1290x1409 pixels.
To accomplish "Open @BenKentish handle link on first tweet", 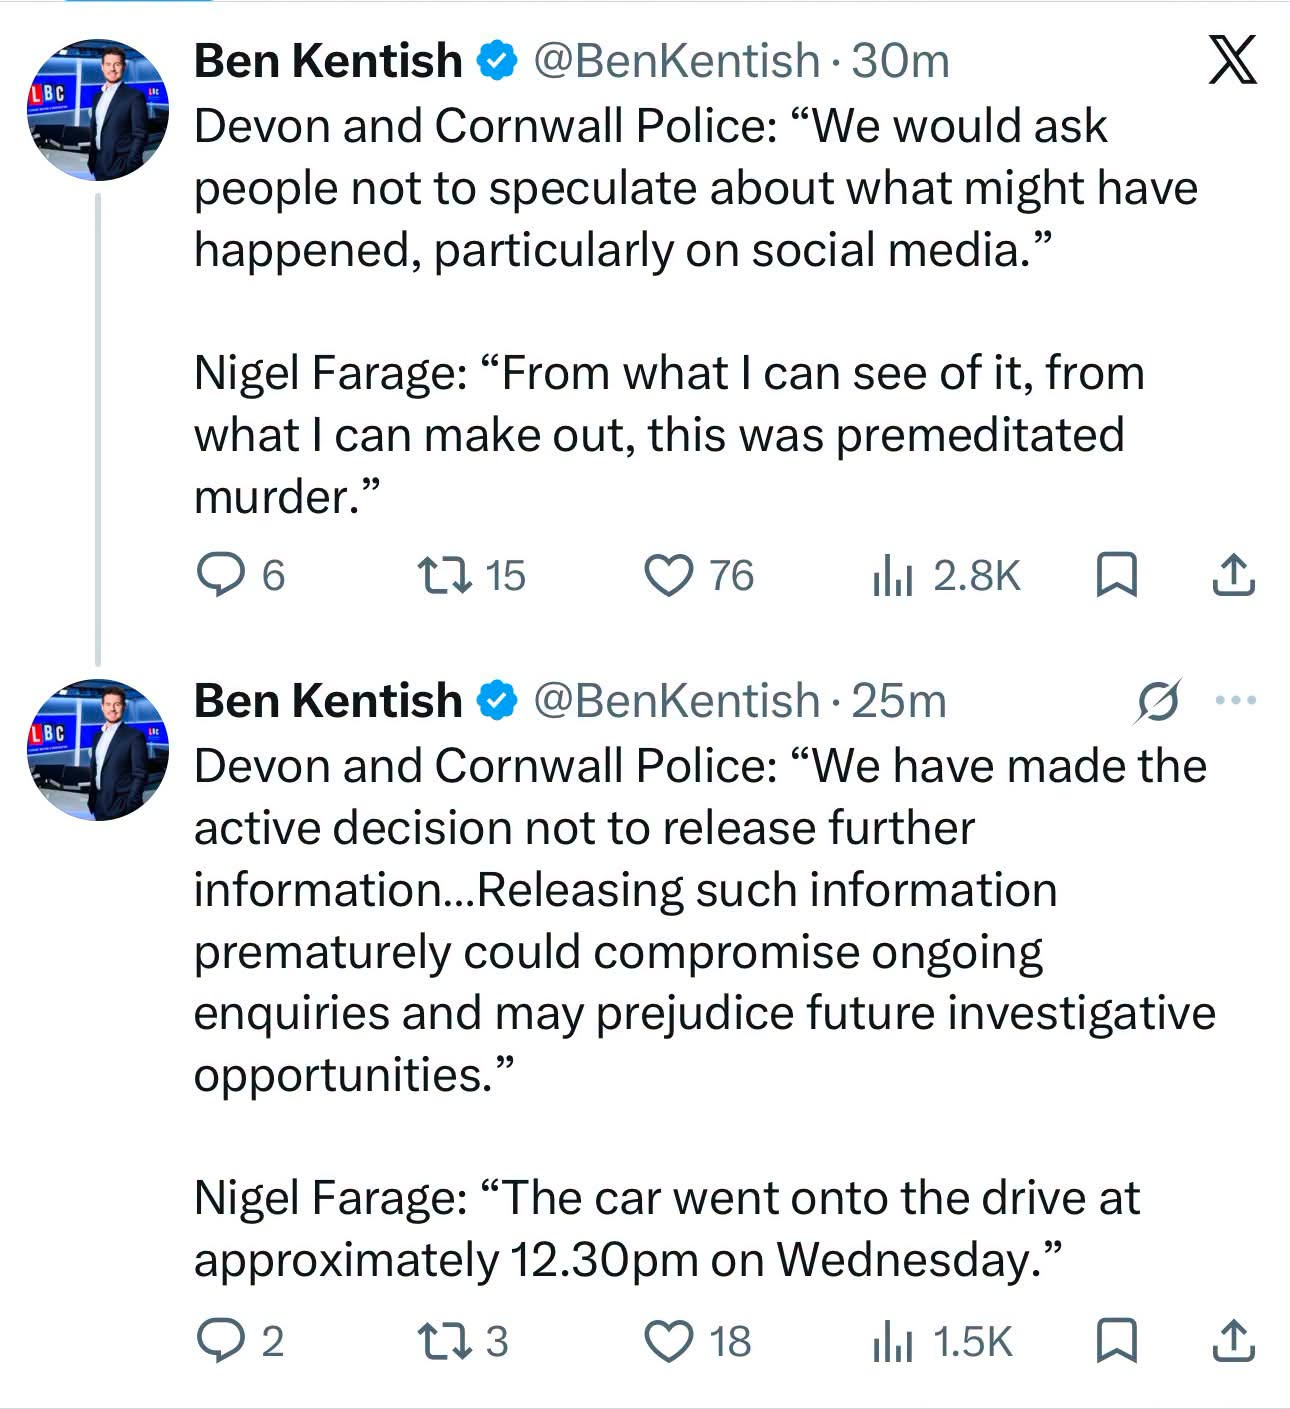I will (676, 62).
